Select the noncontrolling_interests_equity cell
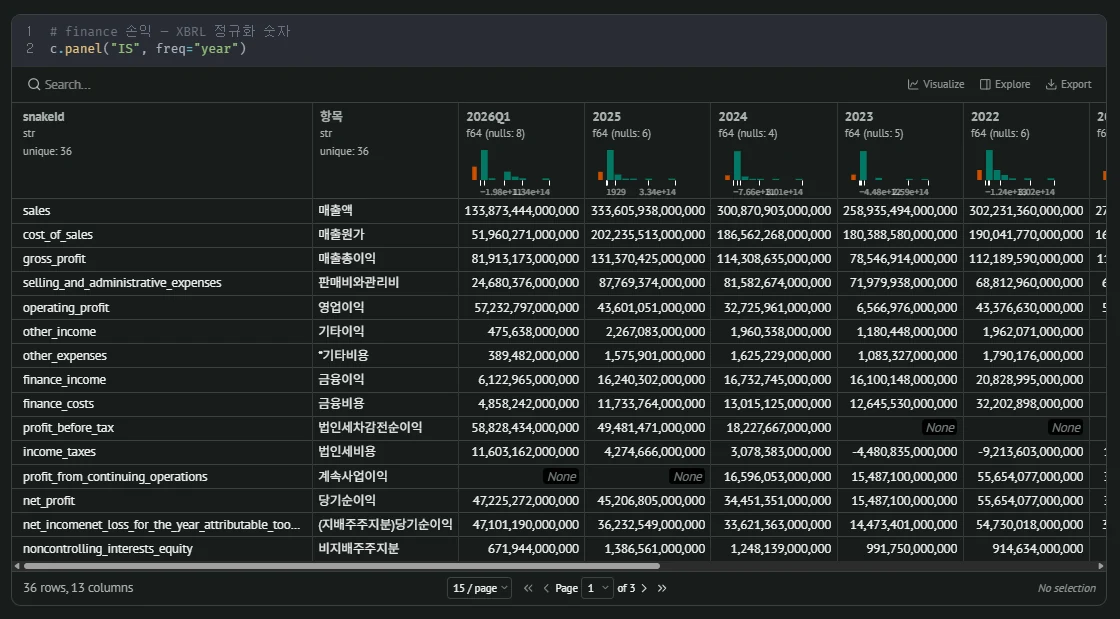 [162, 549]
